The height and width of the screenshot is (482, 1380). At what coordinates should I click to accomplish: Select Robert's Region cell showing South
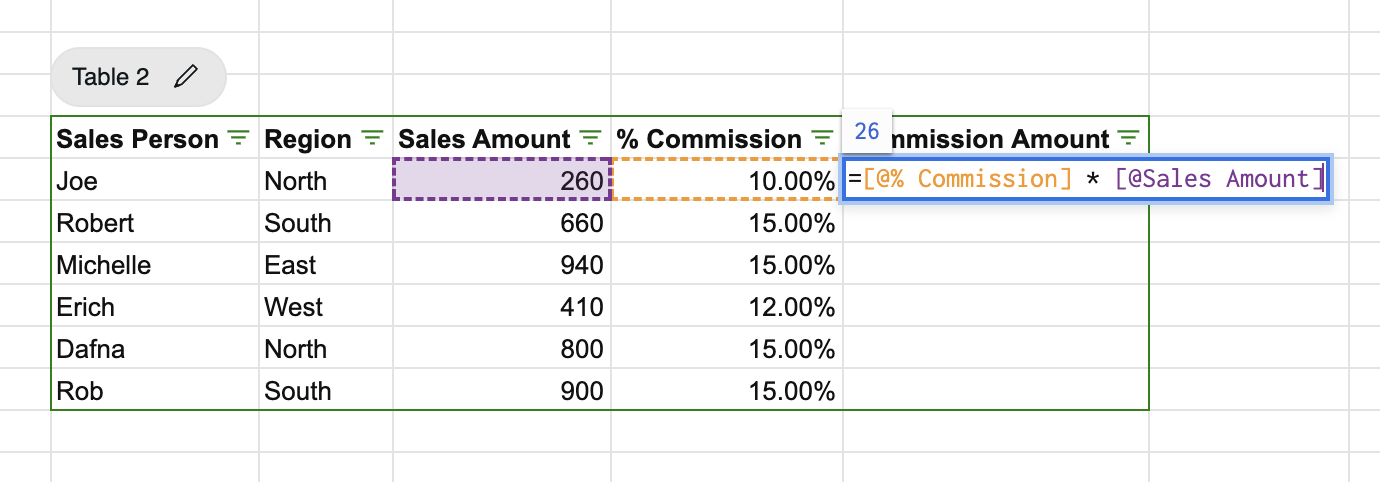pos(325,223)
